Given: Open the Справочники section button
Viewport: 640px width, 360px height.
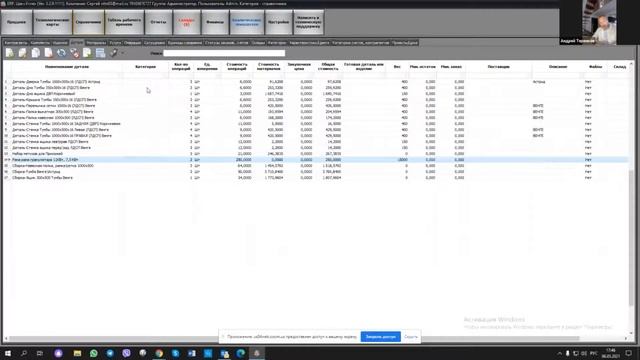Looking at the screenshot, I should click(x=88, y=22).
